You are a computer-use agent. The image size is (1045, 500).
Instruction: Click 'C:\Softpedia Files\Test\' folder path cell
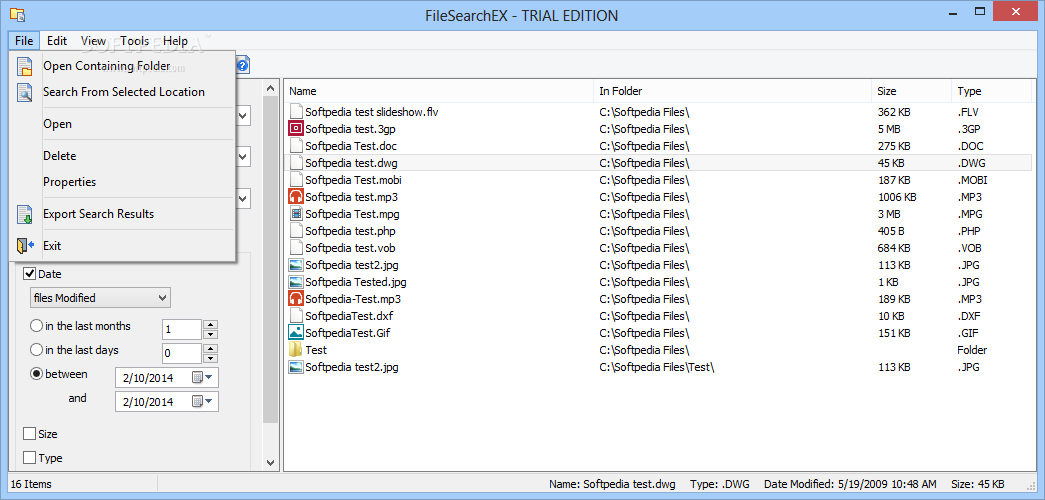click(656, 367)
